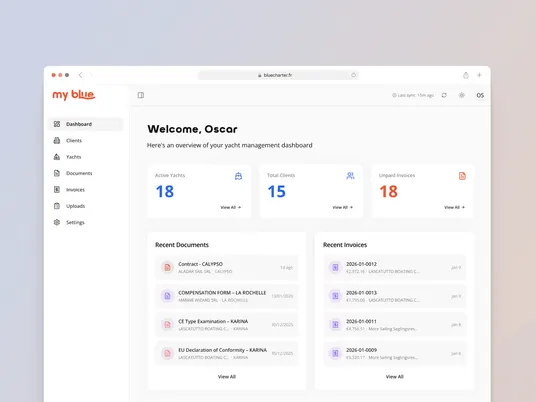Open a new browser tab with plus
Screen dimensions: 536x402
click(479, 75)
